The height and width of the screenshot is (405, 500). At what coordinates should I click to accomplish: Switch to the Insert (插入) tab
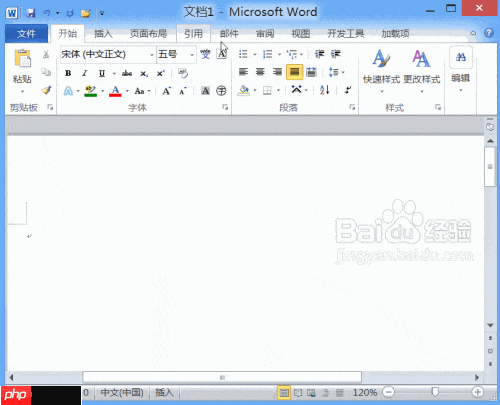click(x=103, y=33)
